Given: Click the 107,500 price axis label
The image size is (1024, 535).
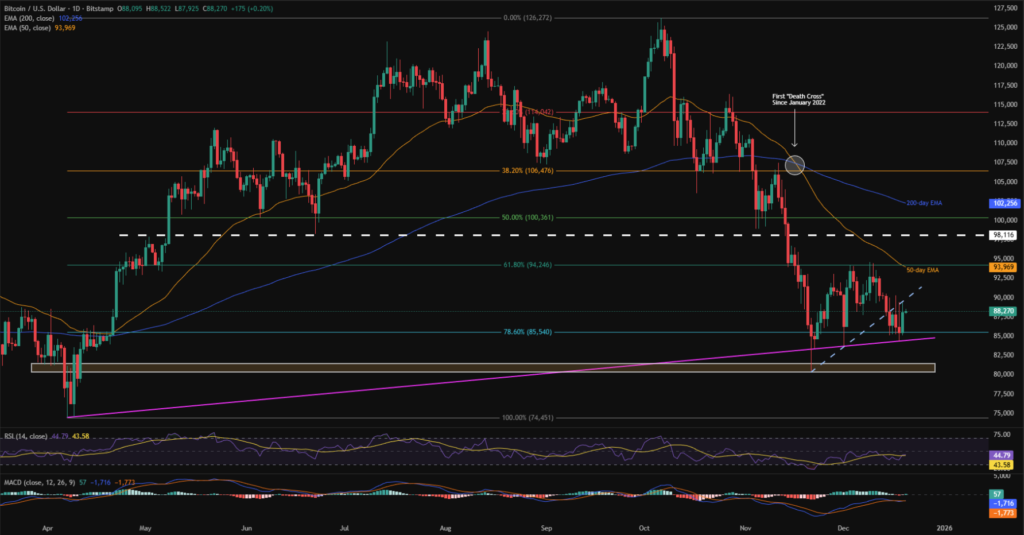Looking at the screenshot, I should point(1005,162).
